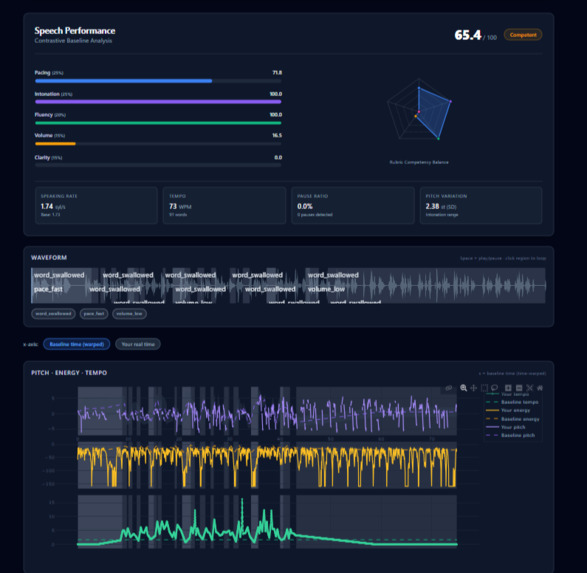Switch x-axis to Your real time
Screen dimensions: 587x573
[138, 344]
